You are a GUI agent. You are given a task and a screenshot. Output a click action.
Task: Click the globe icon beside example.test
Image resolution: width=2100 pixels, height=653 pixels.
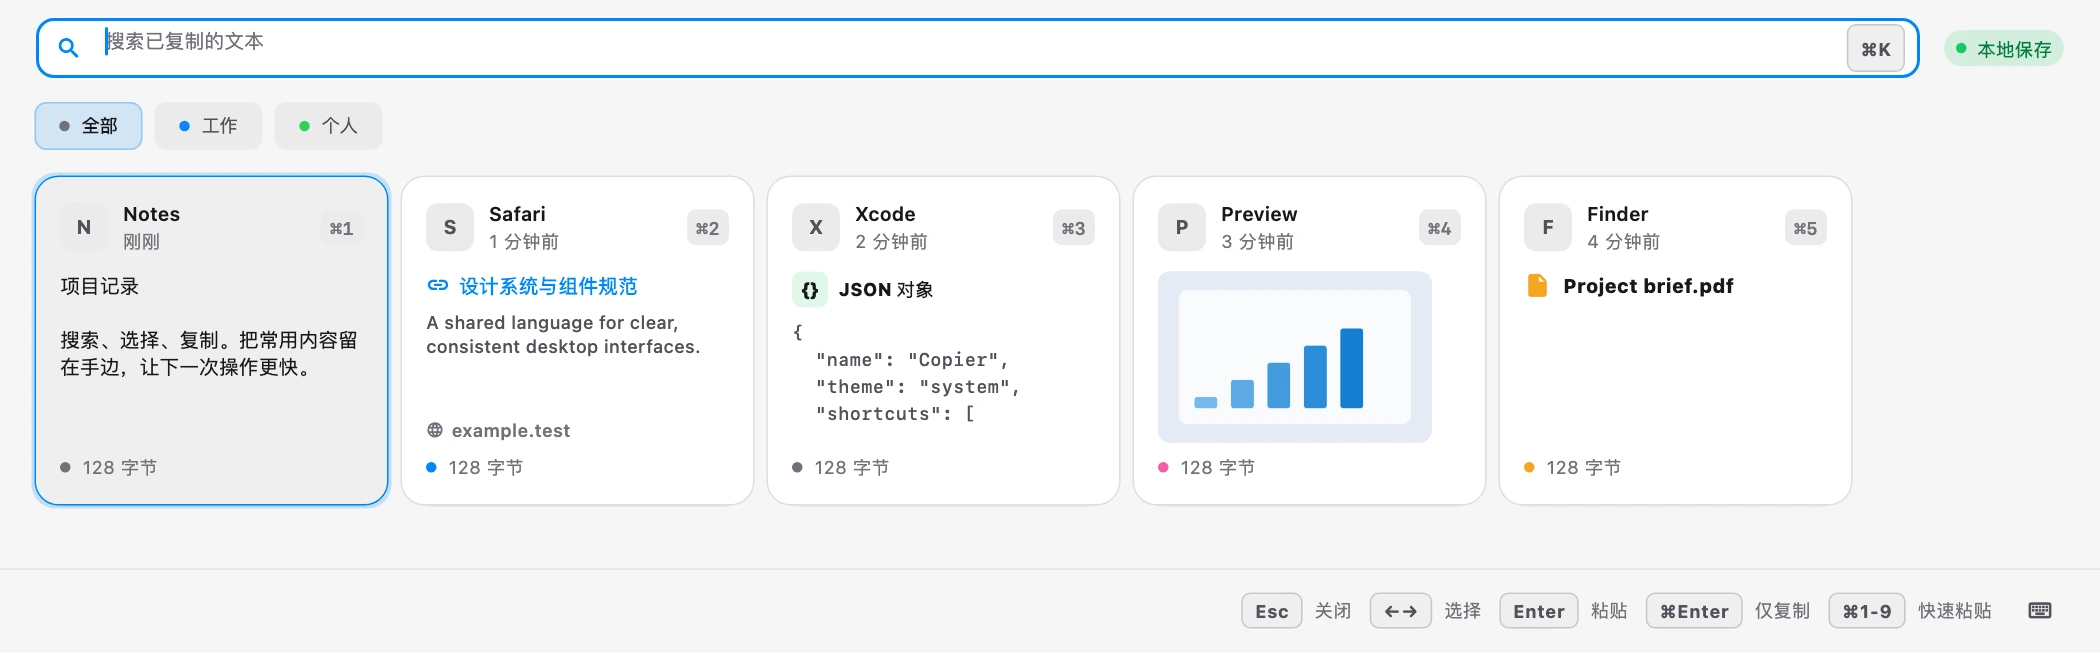(x=435, y=430)
